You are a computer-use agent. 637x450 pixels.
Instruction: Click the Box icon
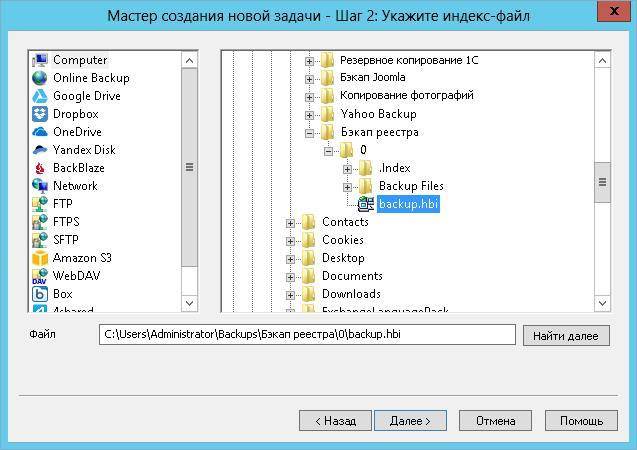[40, 294]
